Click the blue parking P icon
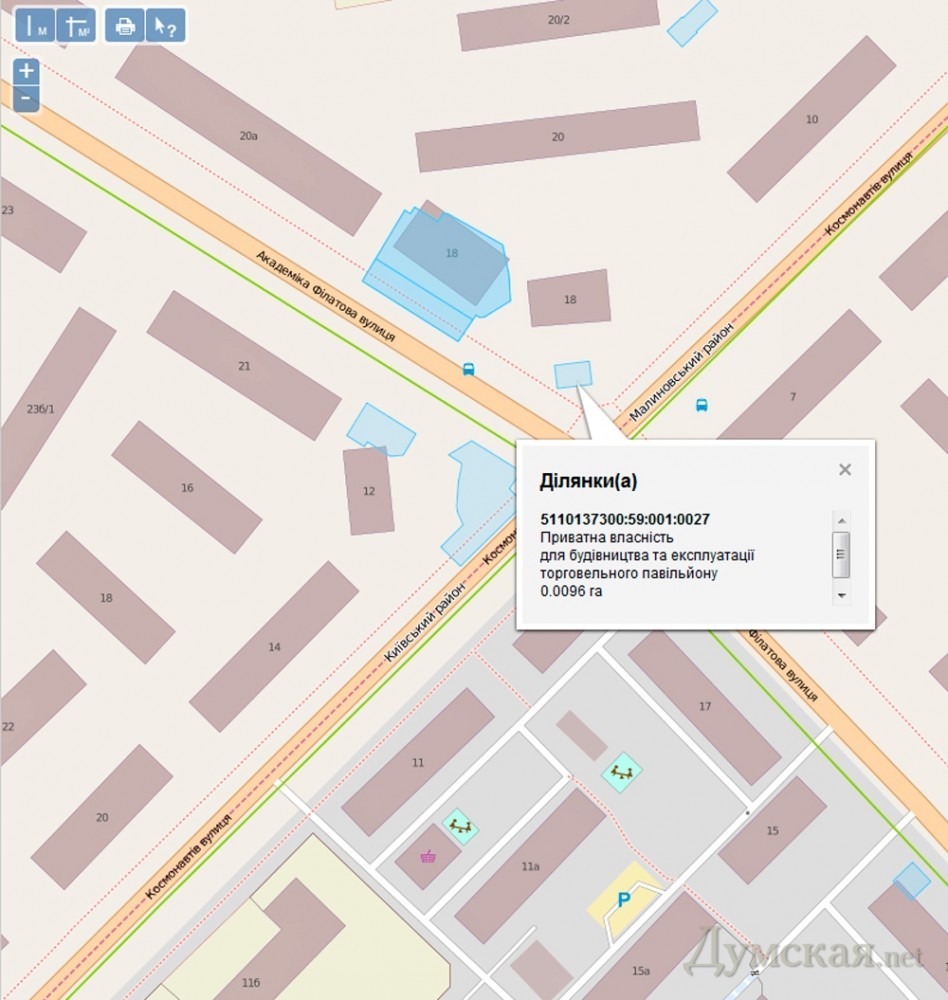 click(x=624, y=901)
